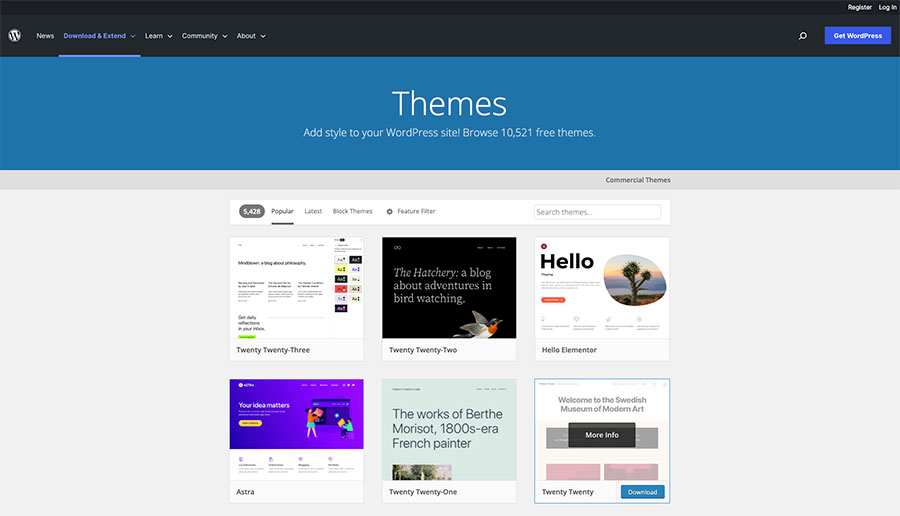Click the Astra theme name
Viewport: 900px width, 516px height.
[x=245, y=492]
